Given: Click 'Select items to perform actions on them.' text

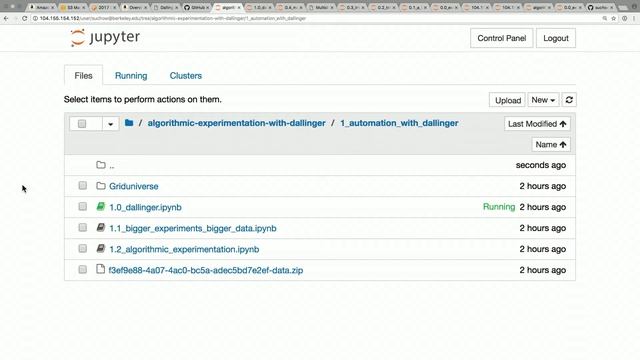Looking at the screenshot, I should pyautogui.click(x=142, y=99).
